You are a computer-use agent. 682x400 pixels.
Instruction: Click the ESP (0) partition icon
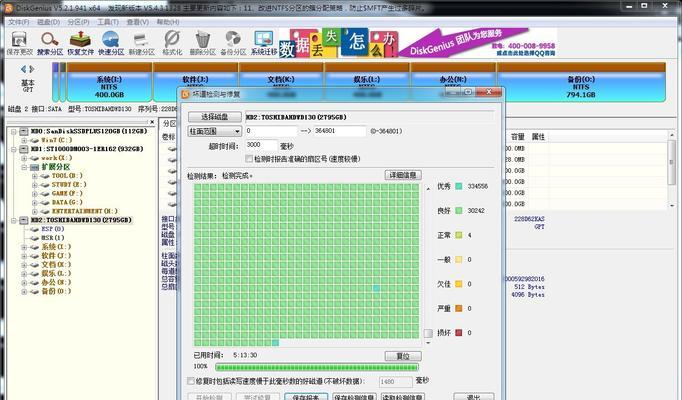pos(35,229)
